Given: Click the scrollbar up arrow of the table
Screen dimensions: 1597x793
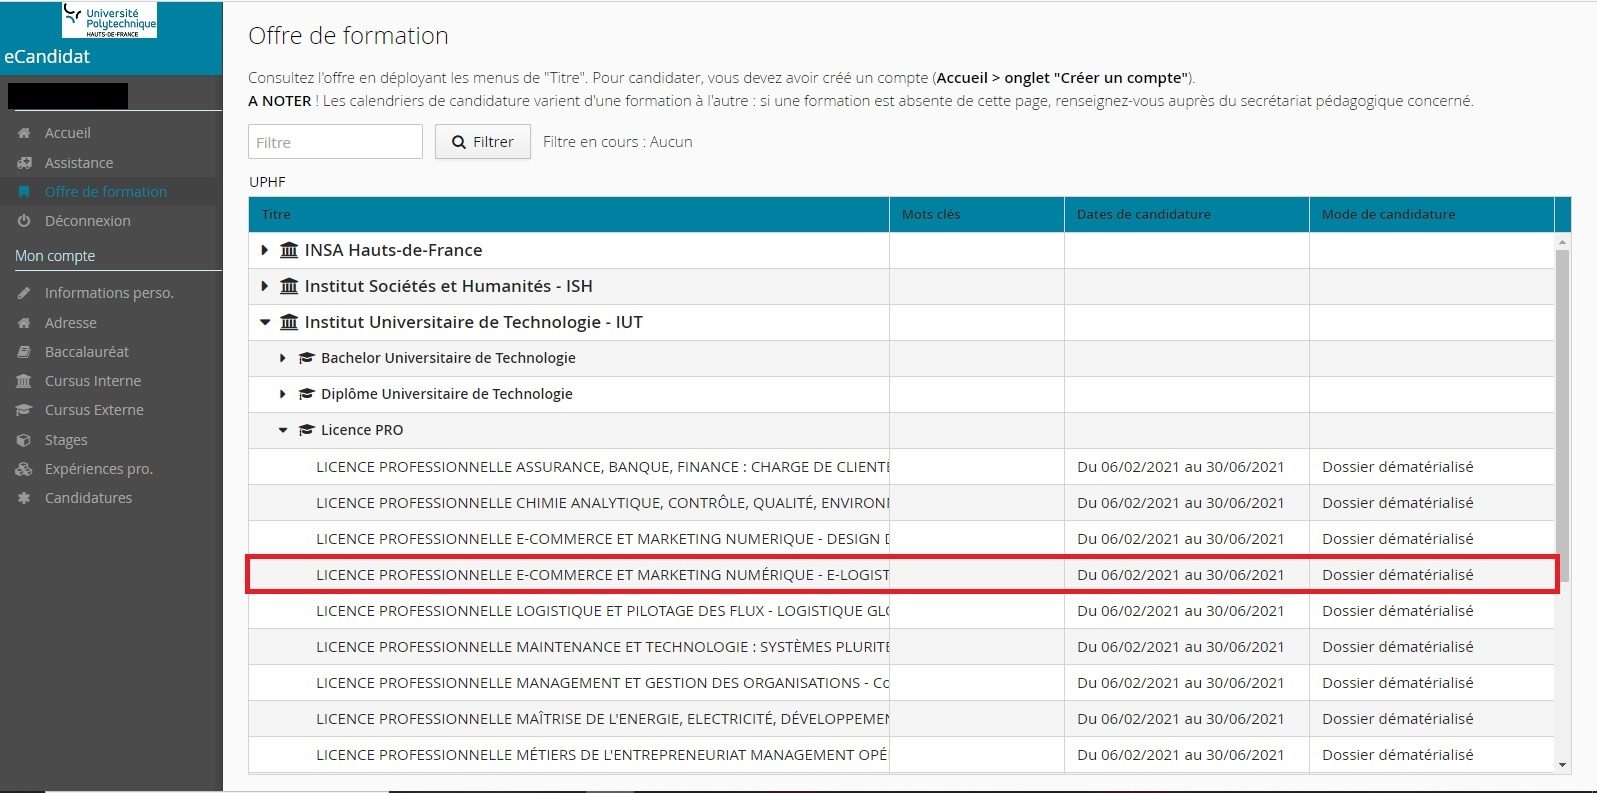Looking at the screenshot, I should coord(1563,242).
